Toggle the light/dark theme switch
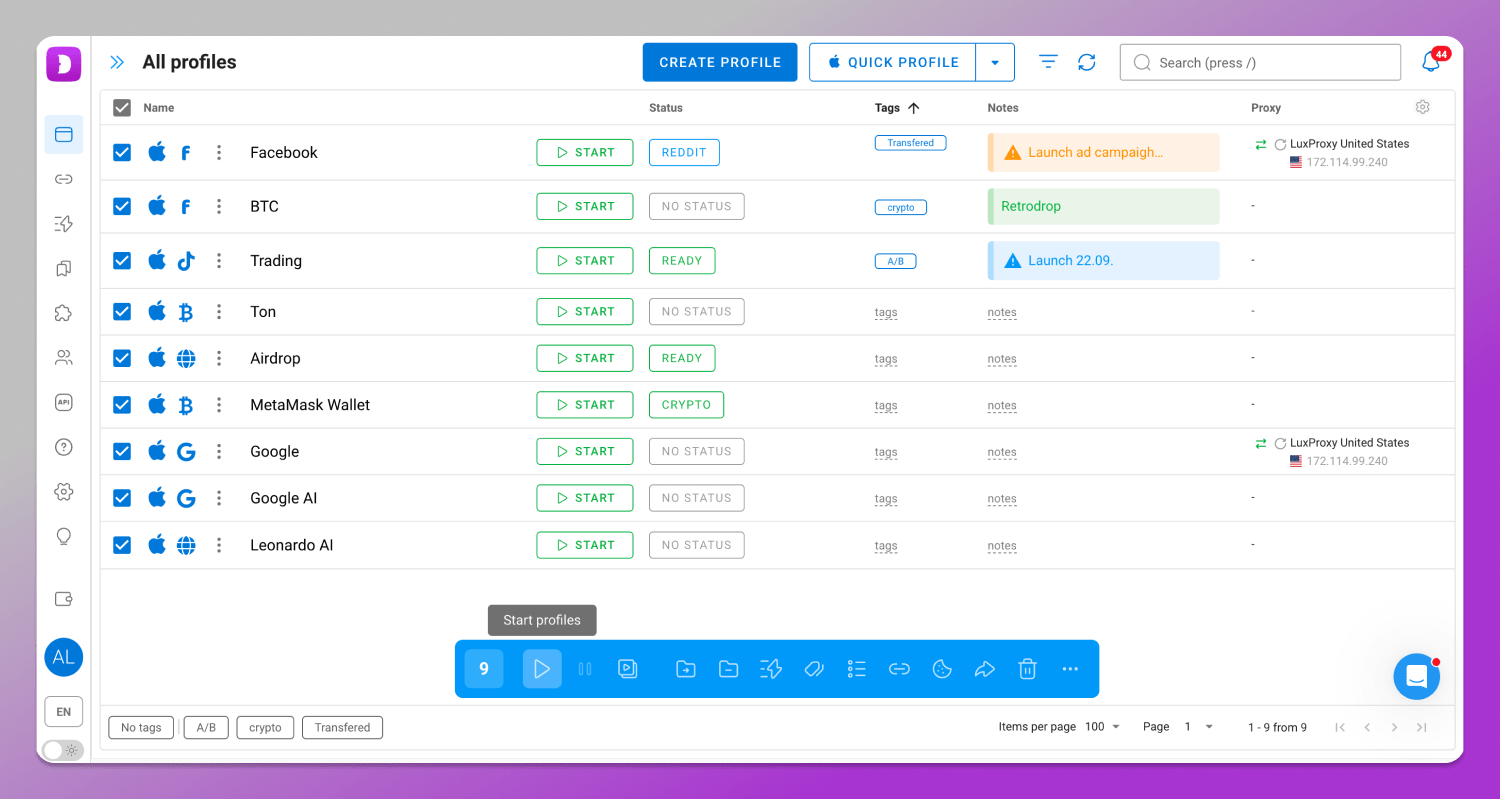1500x799 pixels. point(63,750)
